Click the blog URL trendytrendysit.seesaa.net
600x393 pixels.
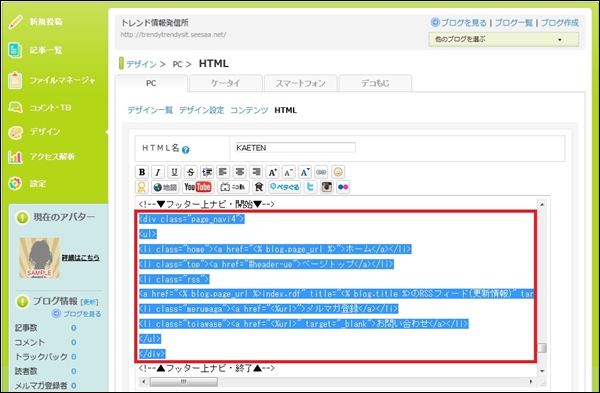173,34
